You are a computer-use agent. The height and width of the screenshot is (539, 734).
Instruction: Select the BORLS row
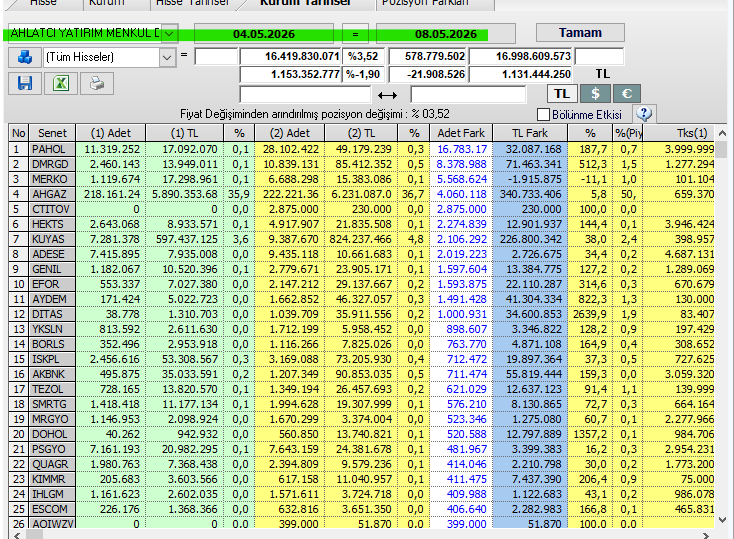tap(361, 344)
